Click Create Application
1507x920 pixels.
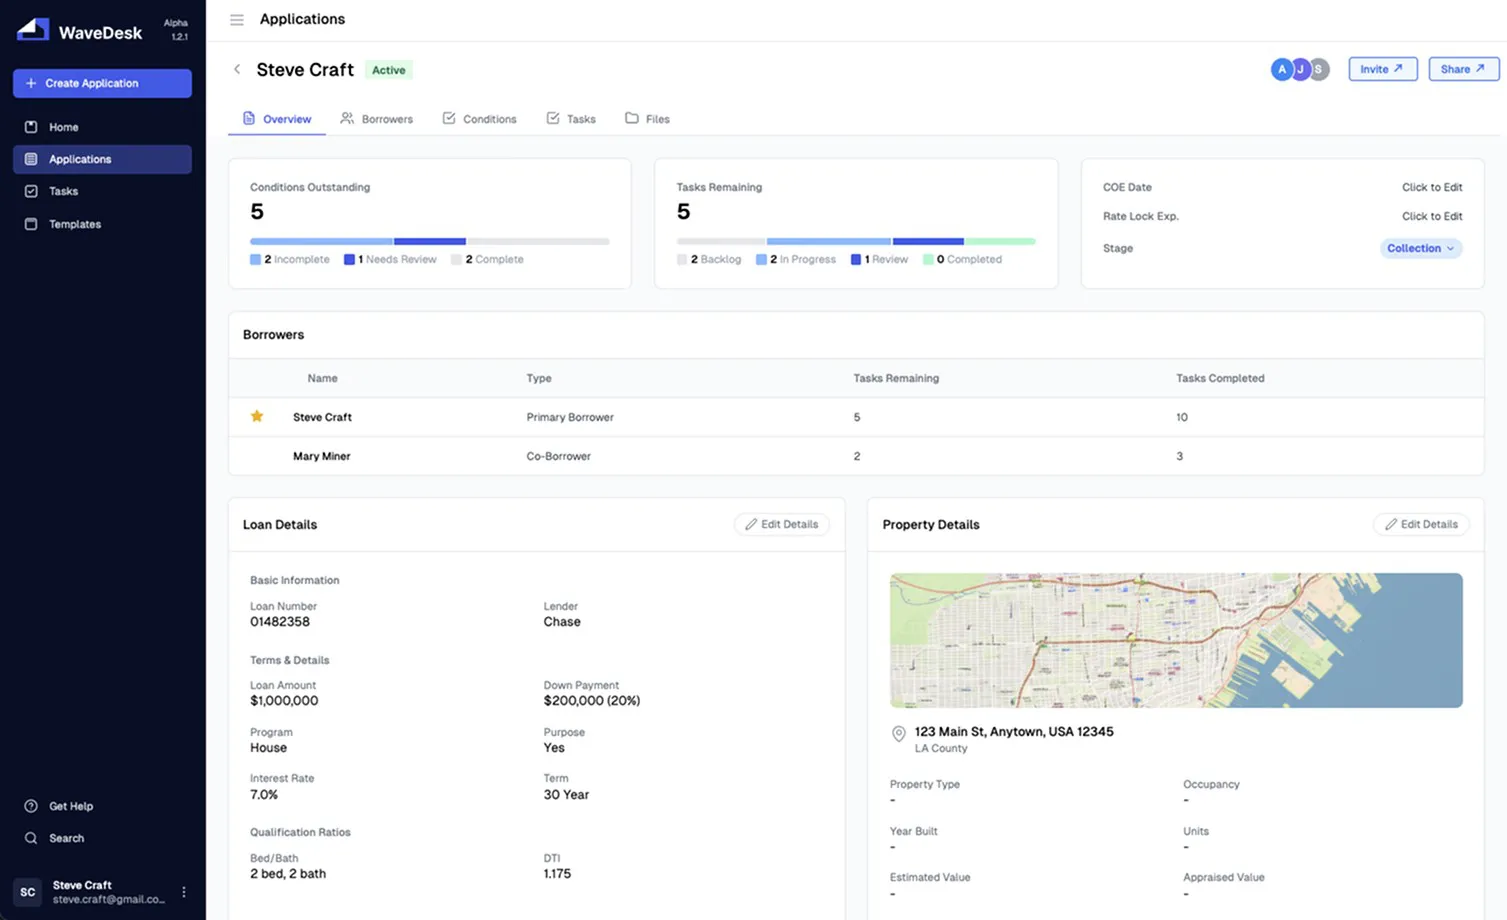click(101, 83)
